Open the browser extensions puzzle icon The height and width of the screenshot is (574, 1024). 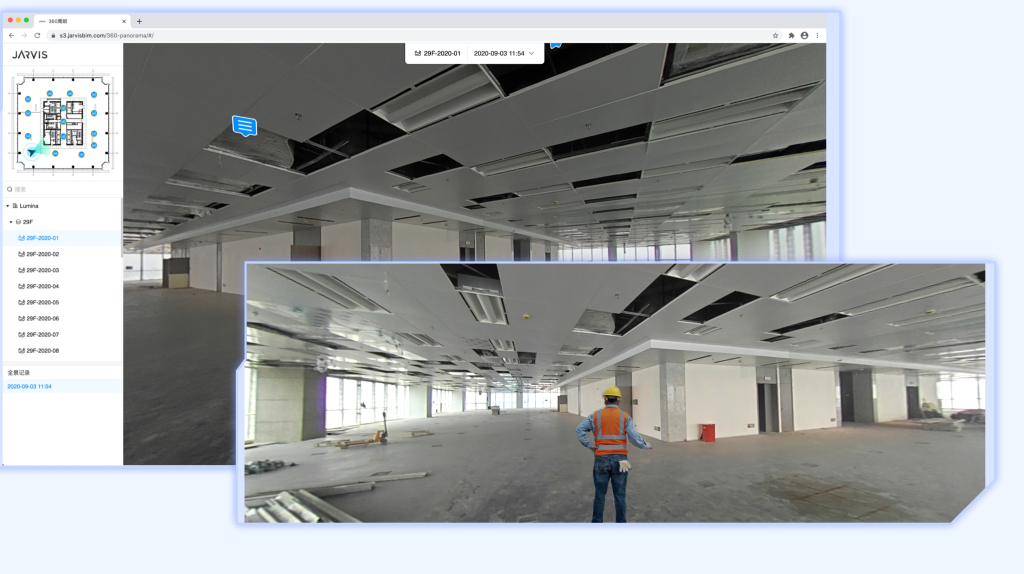click(x=791, y=35)
